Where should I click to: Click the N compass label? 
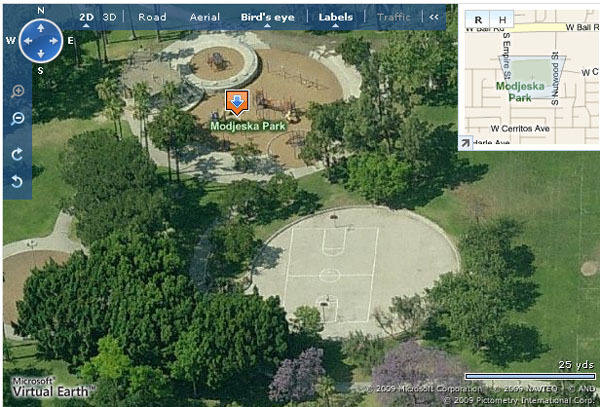41,10
